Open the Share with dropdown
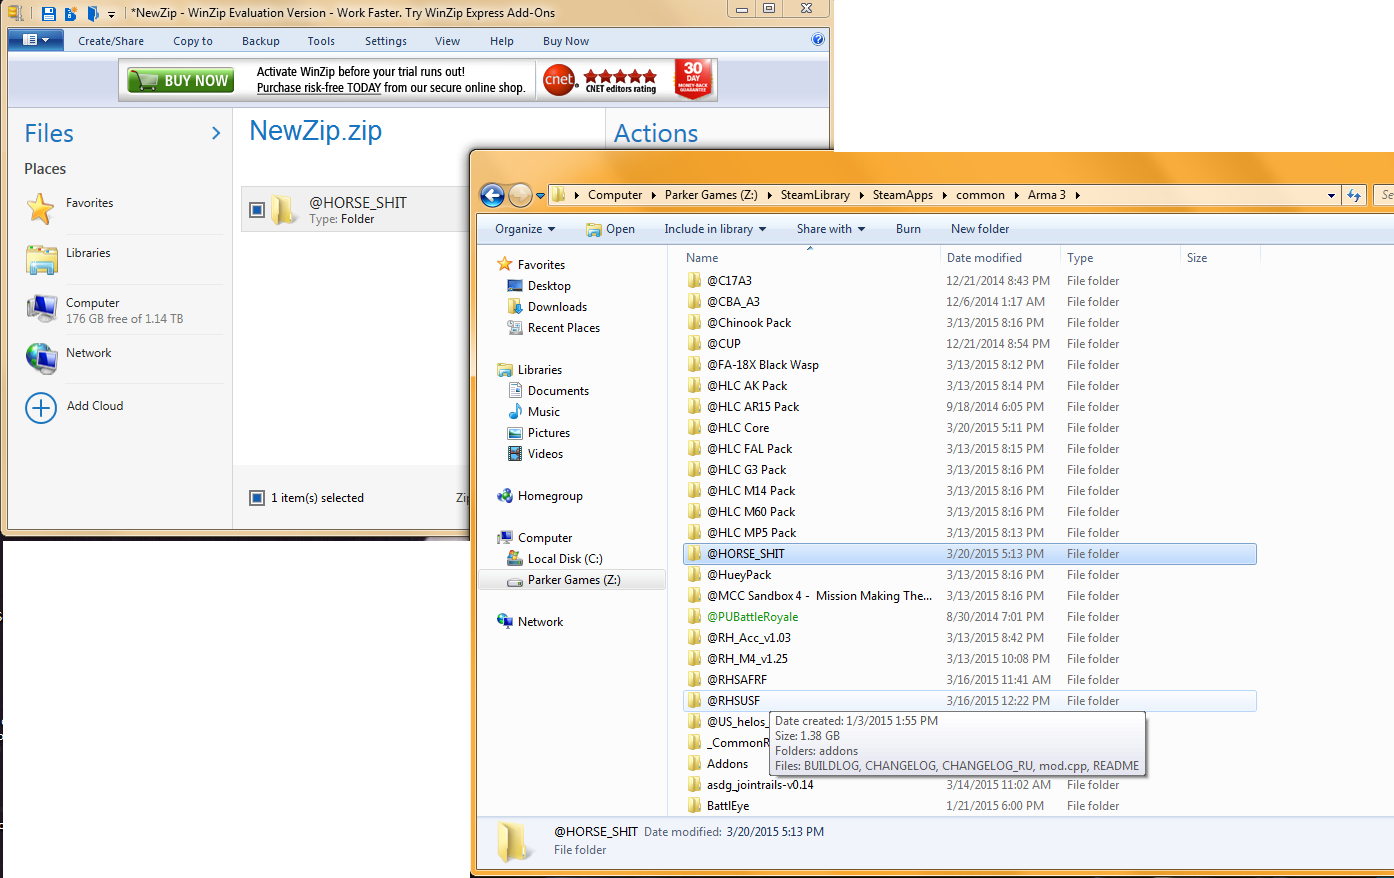The width and height of the screenshot is (1394, 878). tap(831, 229)
